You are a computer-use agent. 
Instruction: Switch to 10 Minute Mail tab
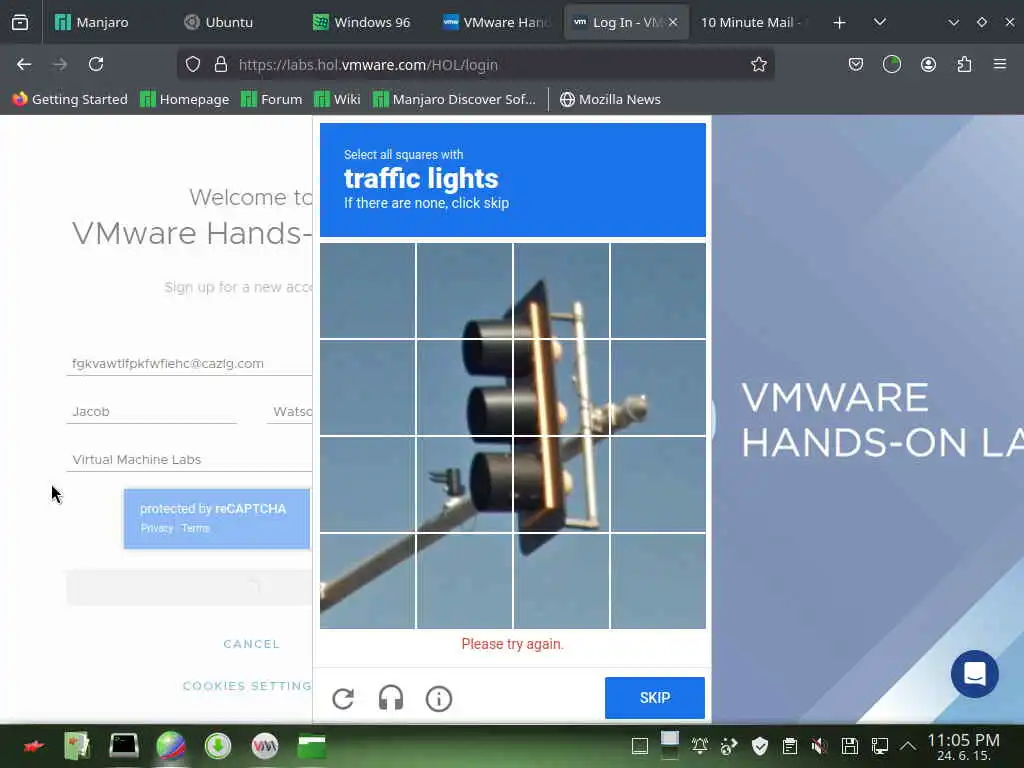[x=751, y=22]
